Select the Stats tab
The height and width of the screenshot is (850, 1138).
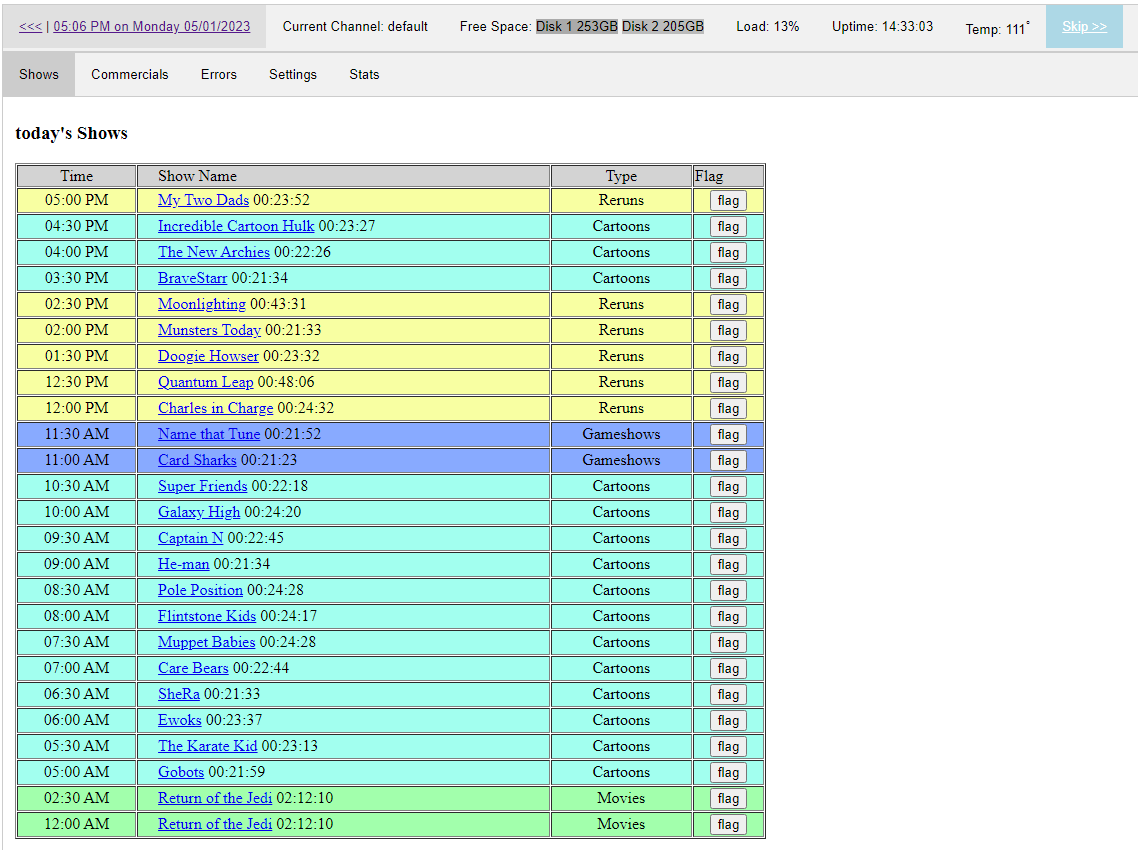(364, 75)
